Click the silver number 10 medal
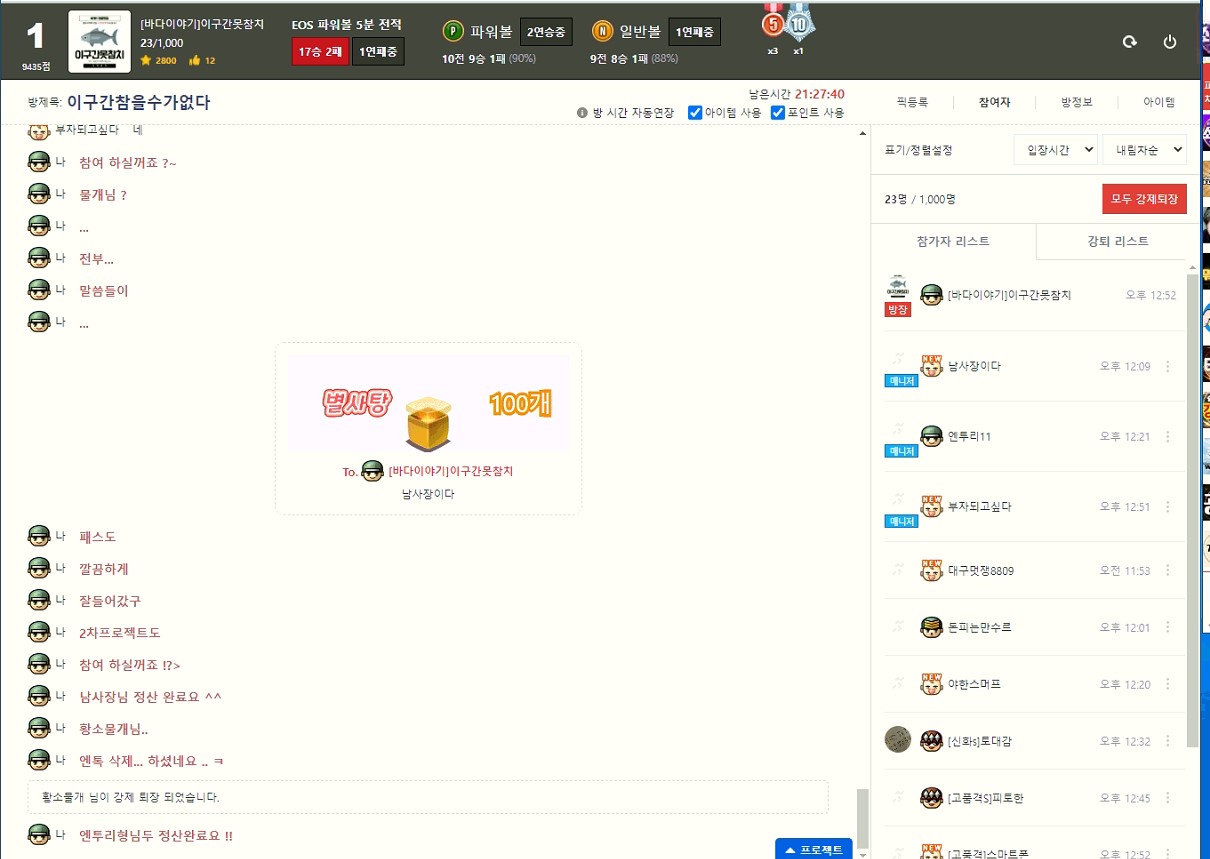Image resolution: width=1210 pixels, height=859 pixels. [798, 22]
